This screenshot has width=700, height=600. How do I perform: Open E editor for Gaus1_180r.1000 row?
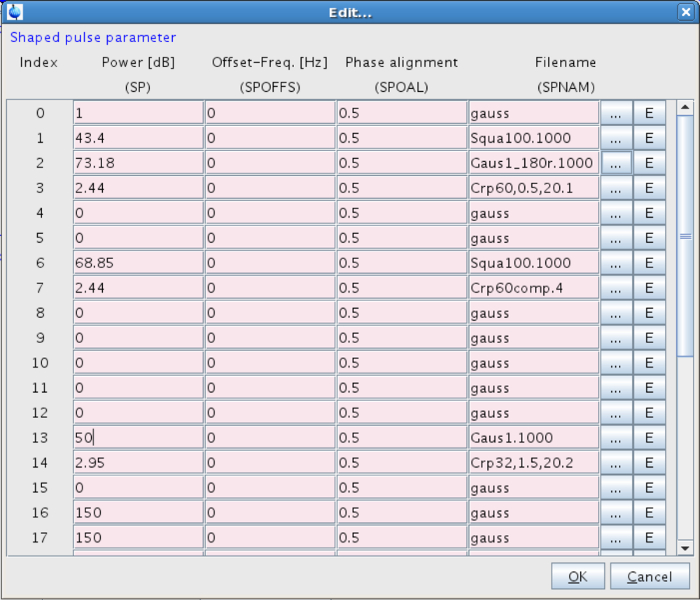pos(649,163)
